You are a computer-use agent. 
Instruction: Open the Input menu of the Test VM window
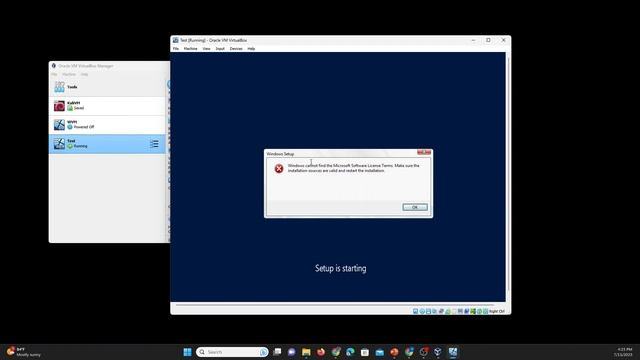click(220, 49)
